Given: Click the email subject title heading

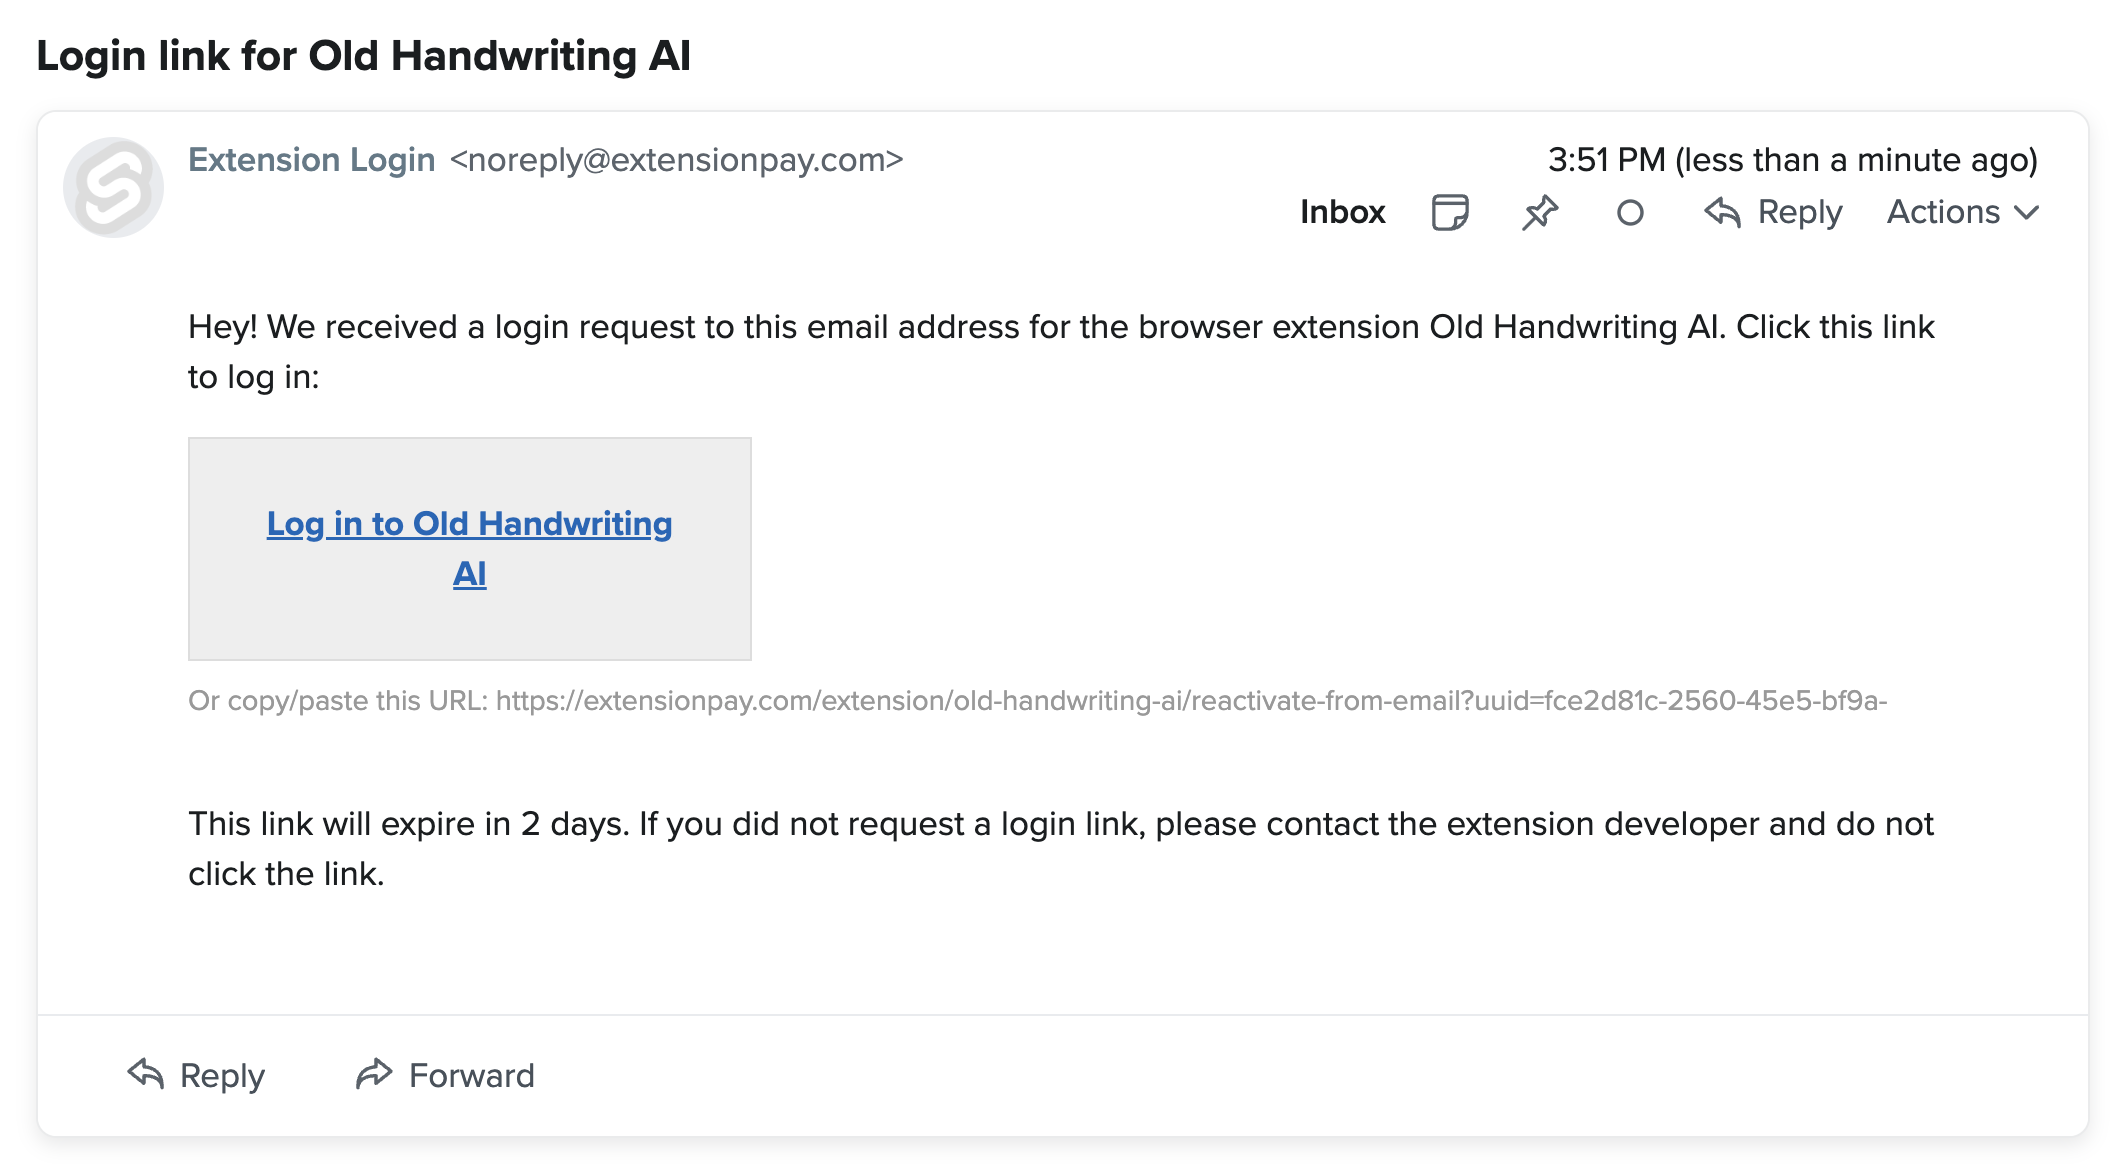Looking at the screenshot, I should coord(364,56).
